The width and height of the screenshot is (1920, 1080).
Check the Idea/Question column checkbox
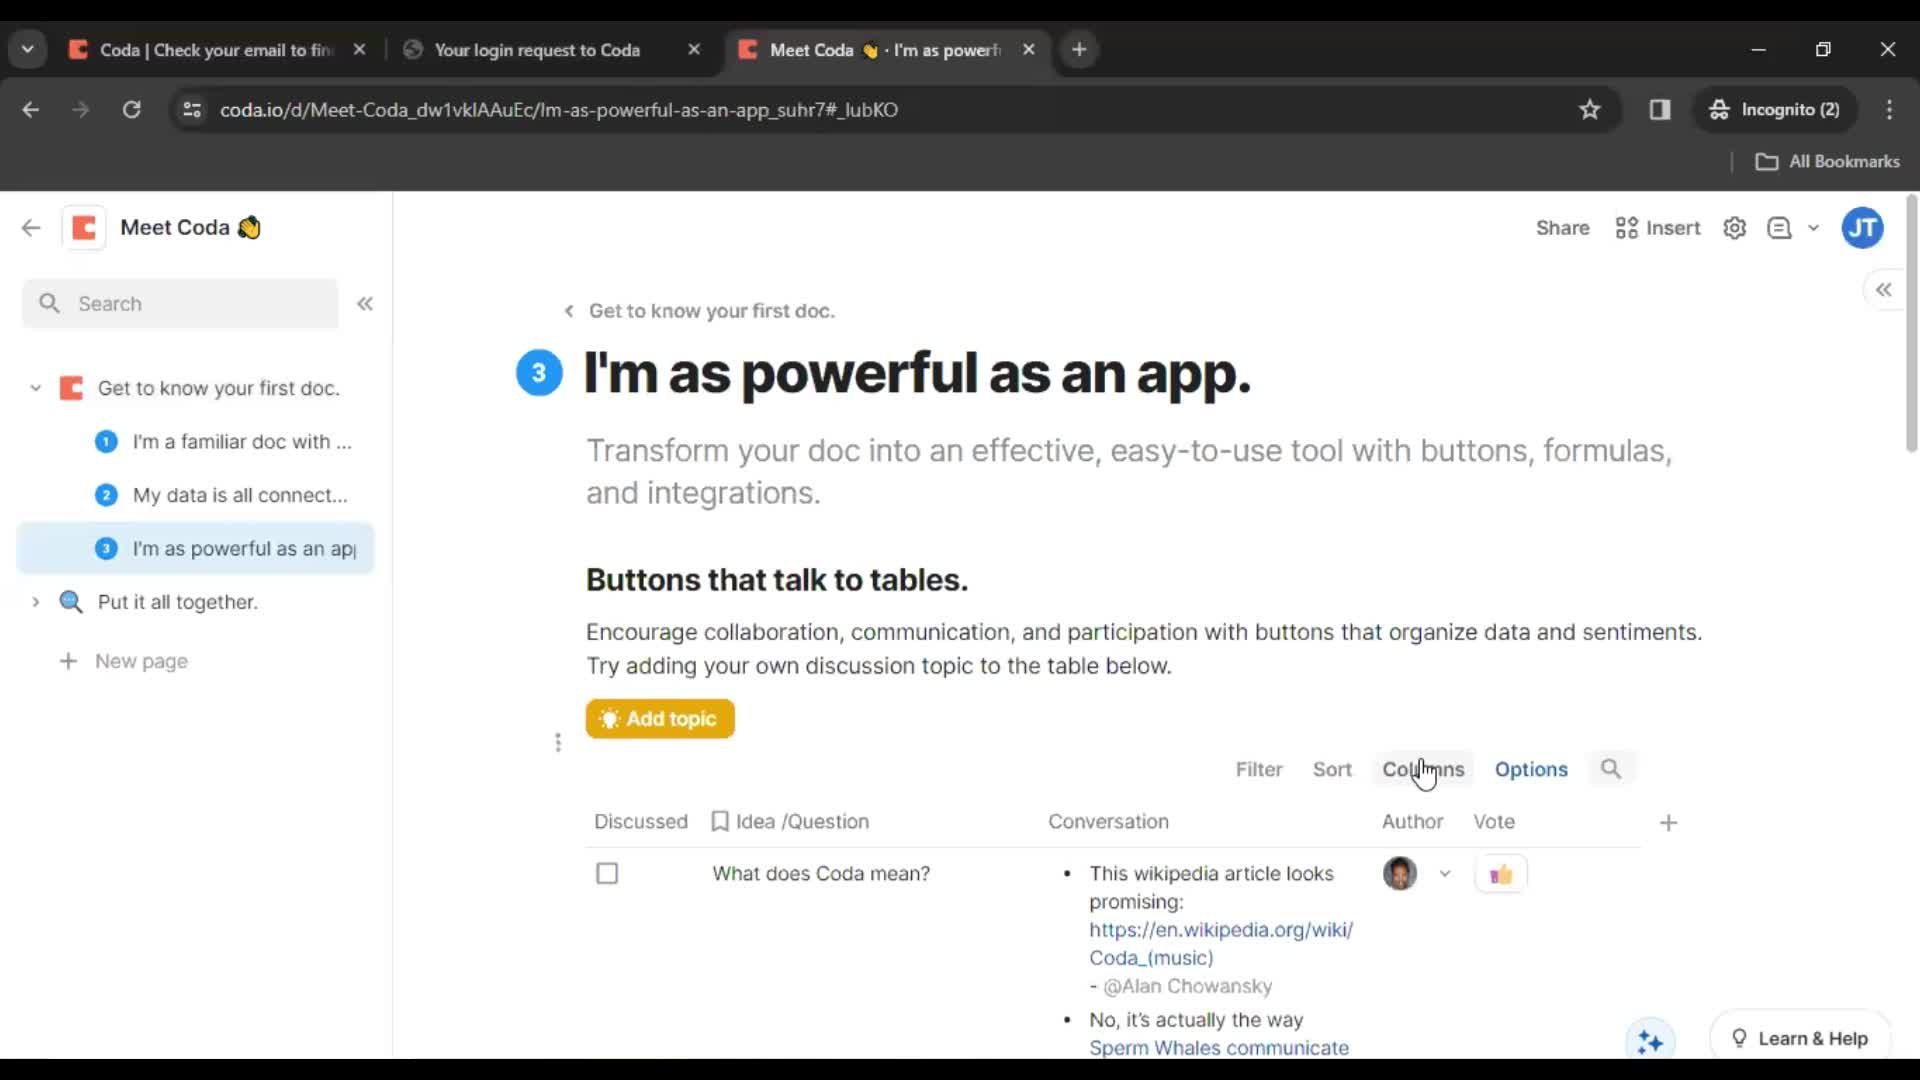719,820
